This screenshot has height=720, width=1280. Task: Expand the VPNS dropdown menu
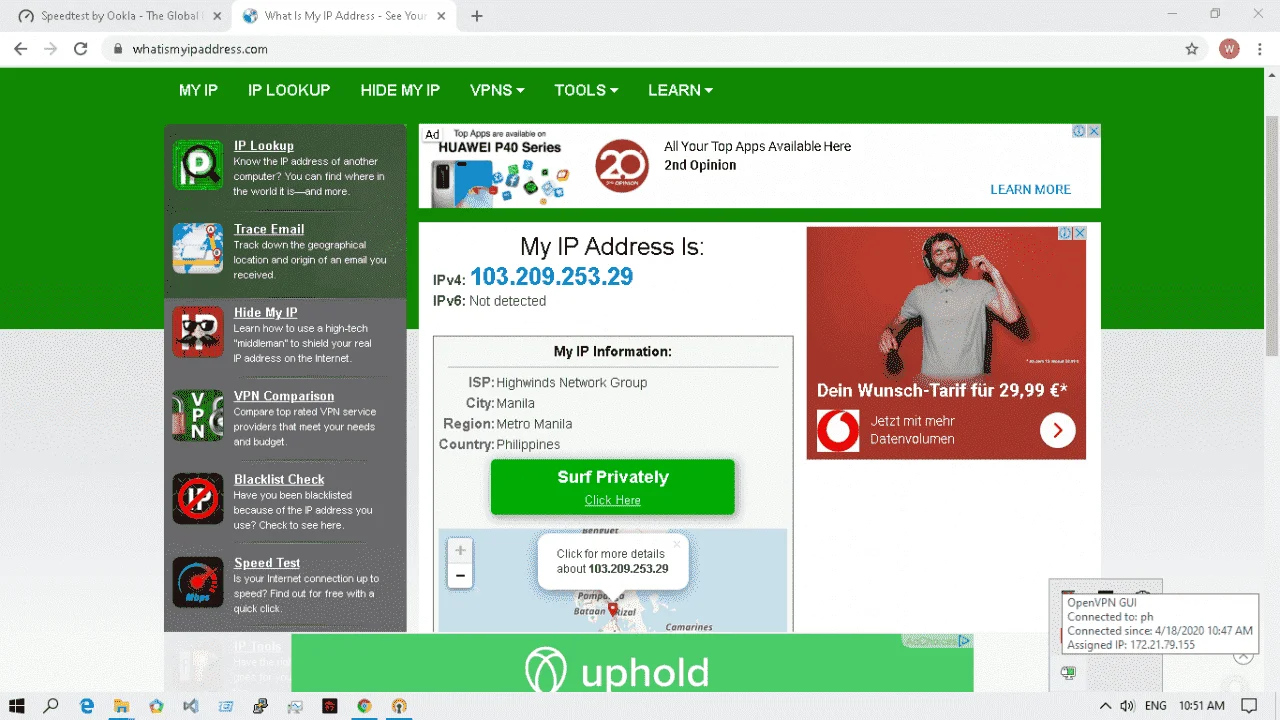pos(497,90)
